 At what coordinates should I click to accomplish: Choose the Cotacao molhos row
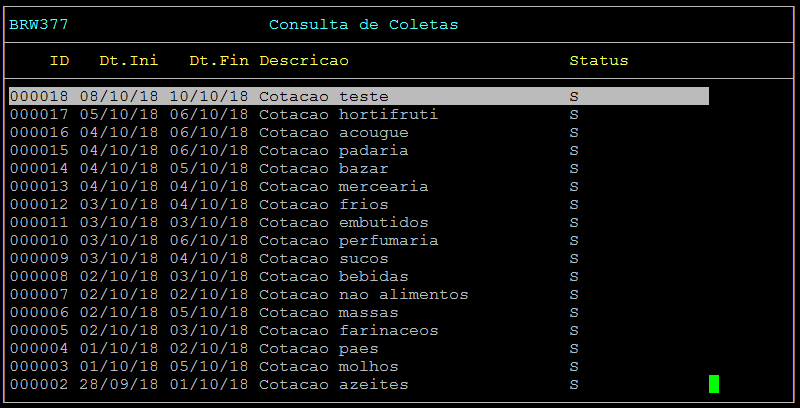point(359,366)
